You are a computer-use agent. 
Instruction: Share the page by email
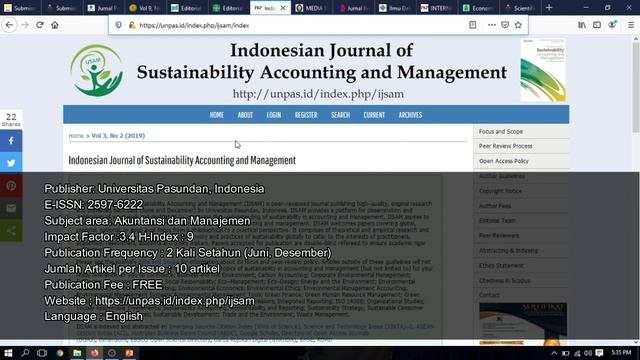pos(11,208)
